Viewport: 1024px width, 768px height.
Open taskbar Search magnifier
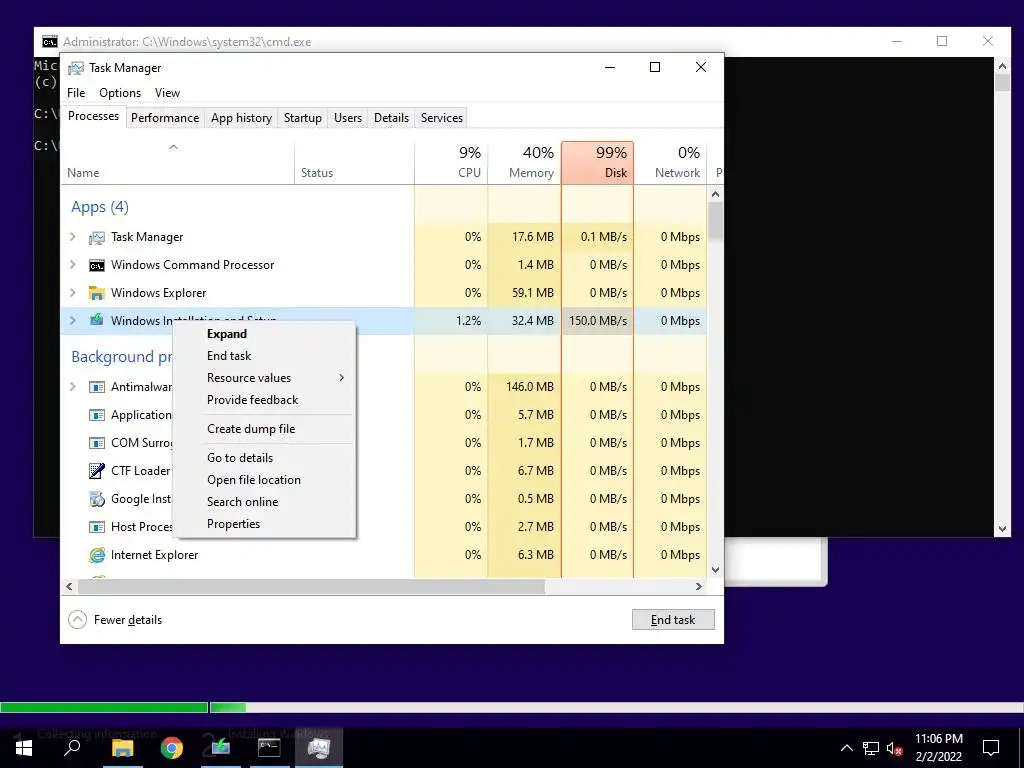point(72,748)
